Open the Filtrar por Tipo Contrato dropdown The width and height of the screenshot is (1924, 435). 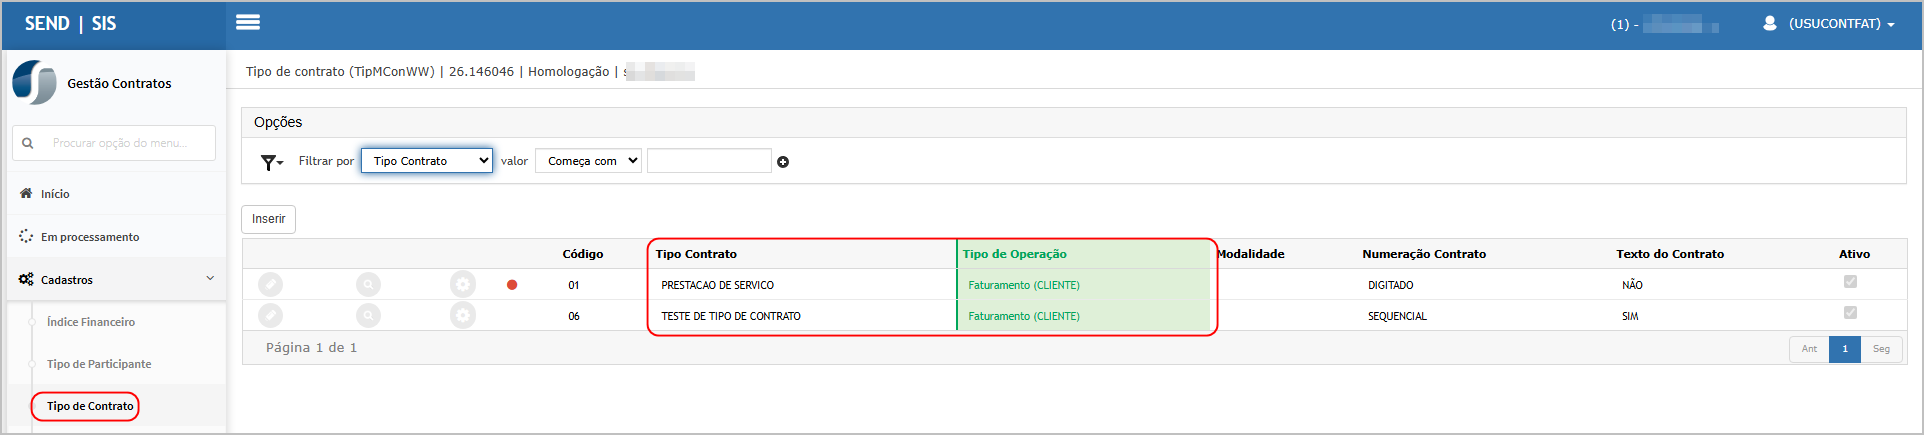[x=427, y=161]
